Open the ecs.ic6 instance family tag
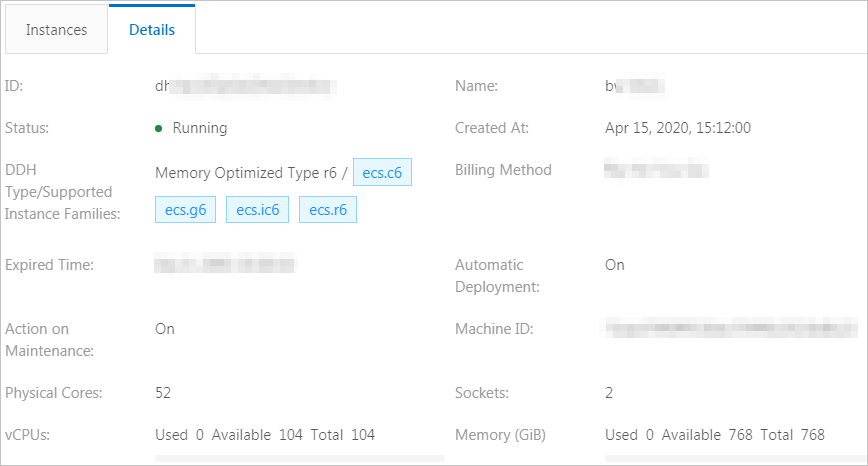The height and width of the screenshot is (466, 868). point(257,210)
